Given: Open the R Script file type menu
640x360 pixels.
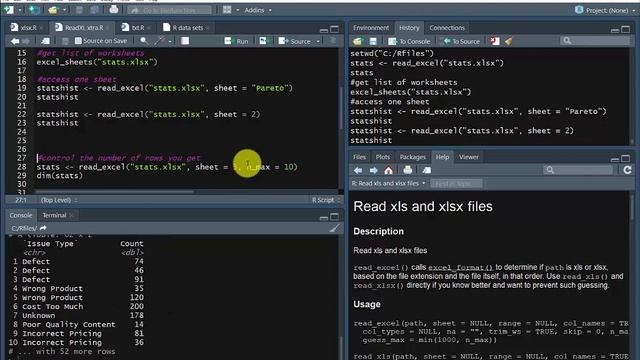Looking at the screenshot, I should pos(326,200).
